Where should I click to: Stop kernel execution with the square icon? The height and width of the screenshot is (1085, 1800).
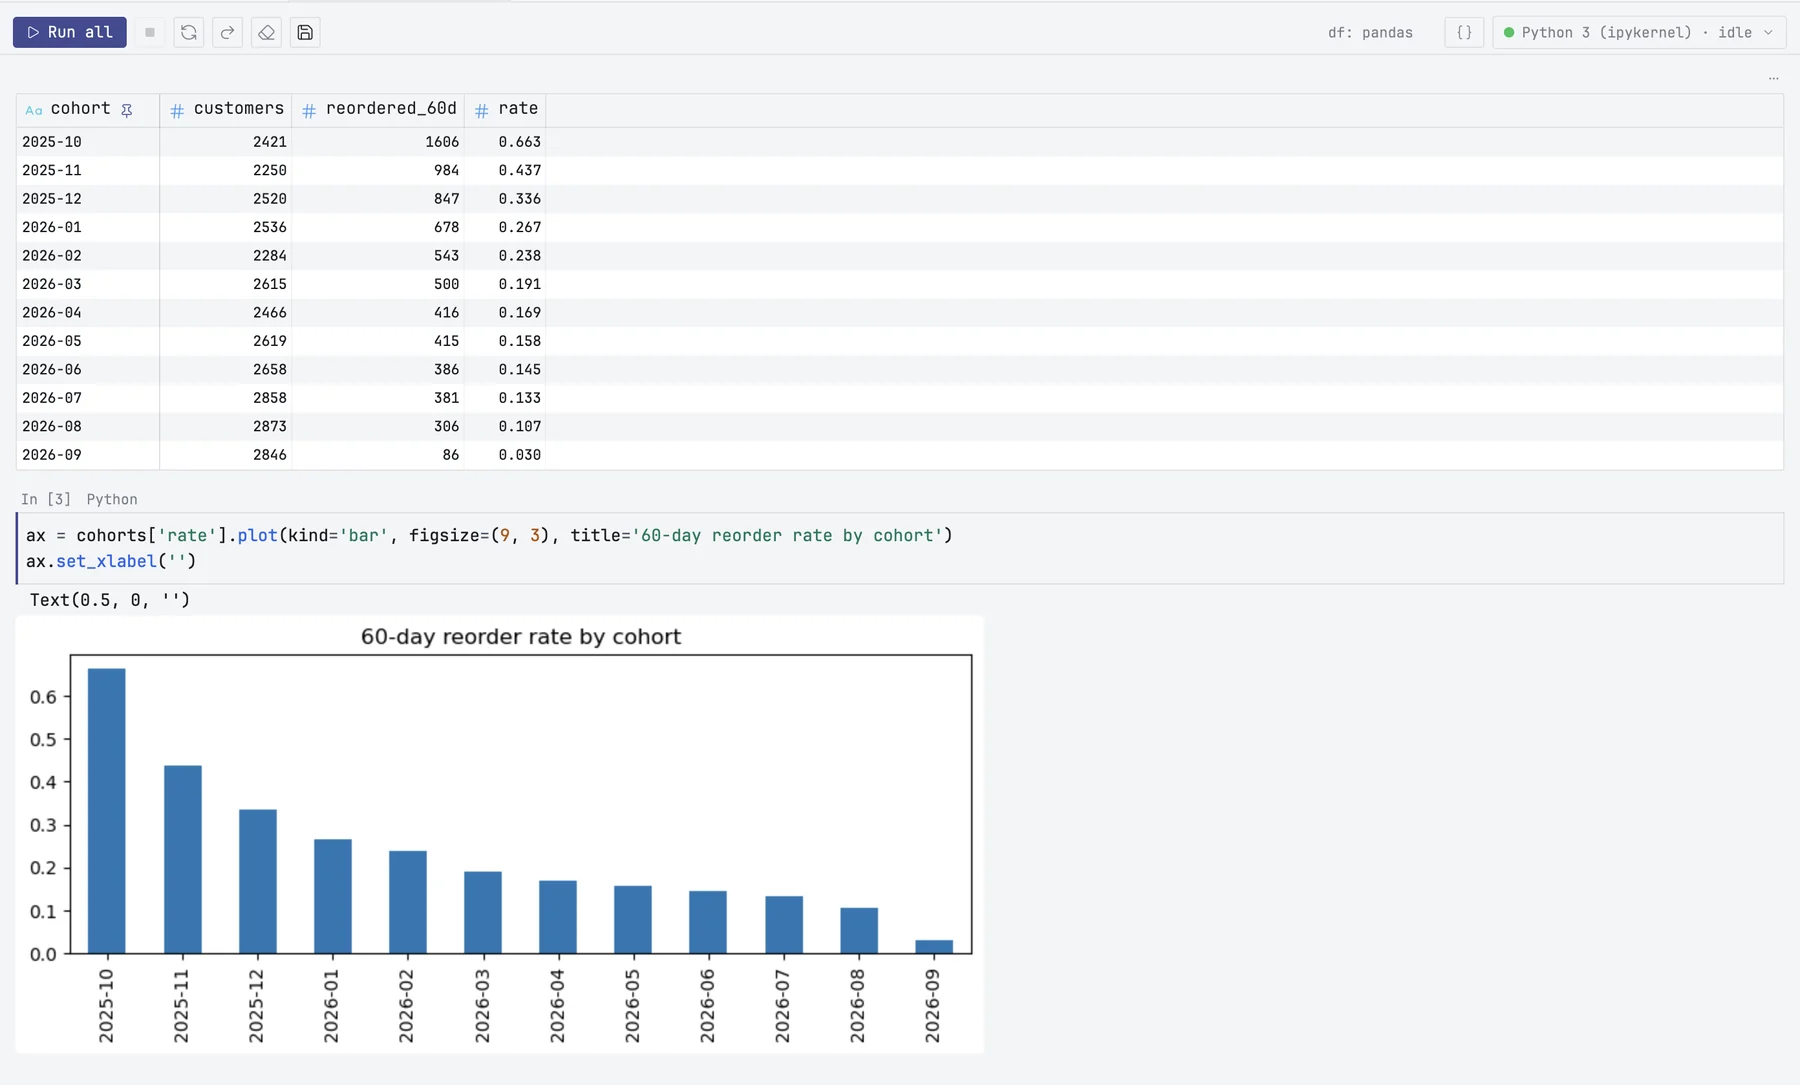[x=150, y=32]
